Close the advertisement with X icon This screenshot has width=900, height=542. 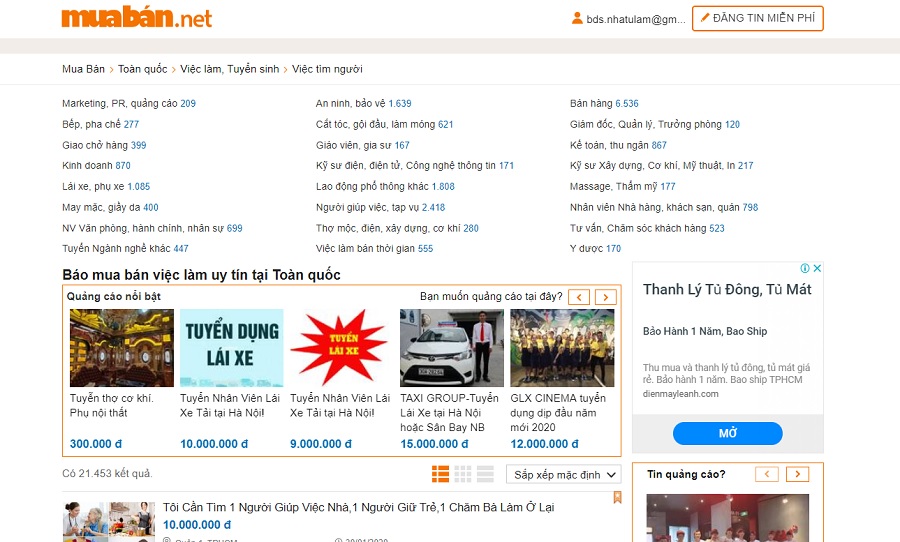(x=817, y=268)
